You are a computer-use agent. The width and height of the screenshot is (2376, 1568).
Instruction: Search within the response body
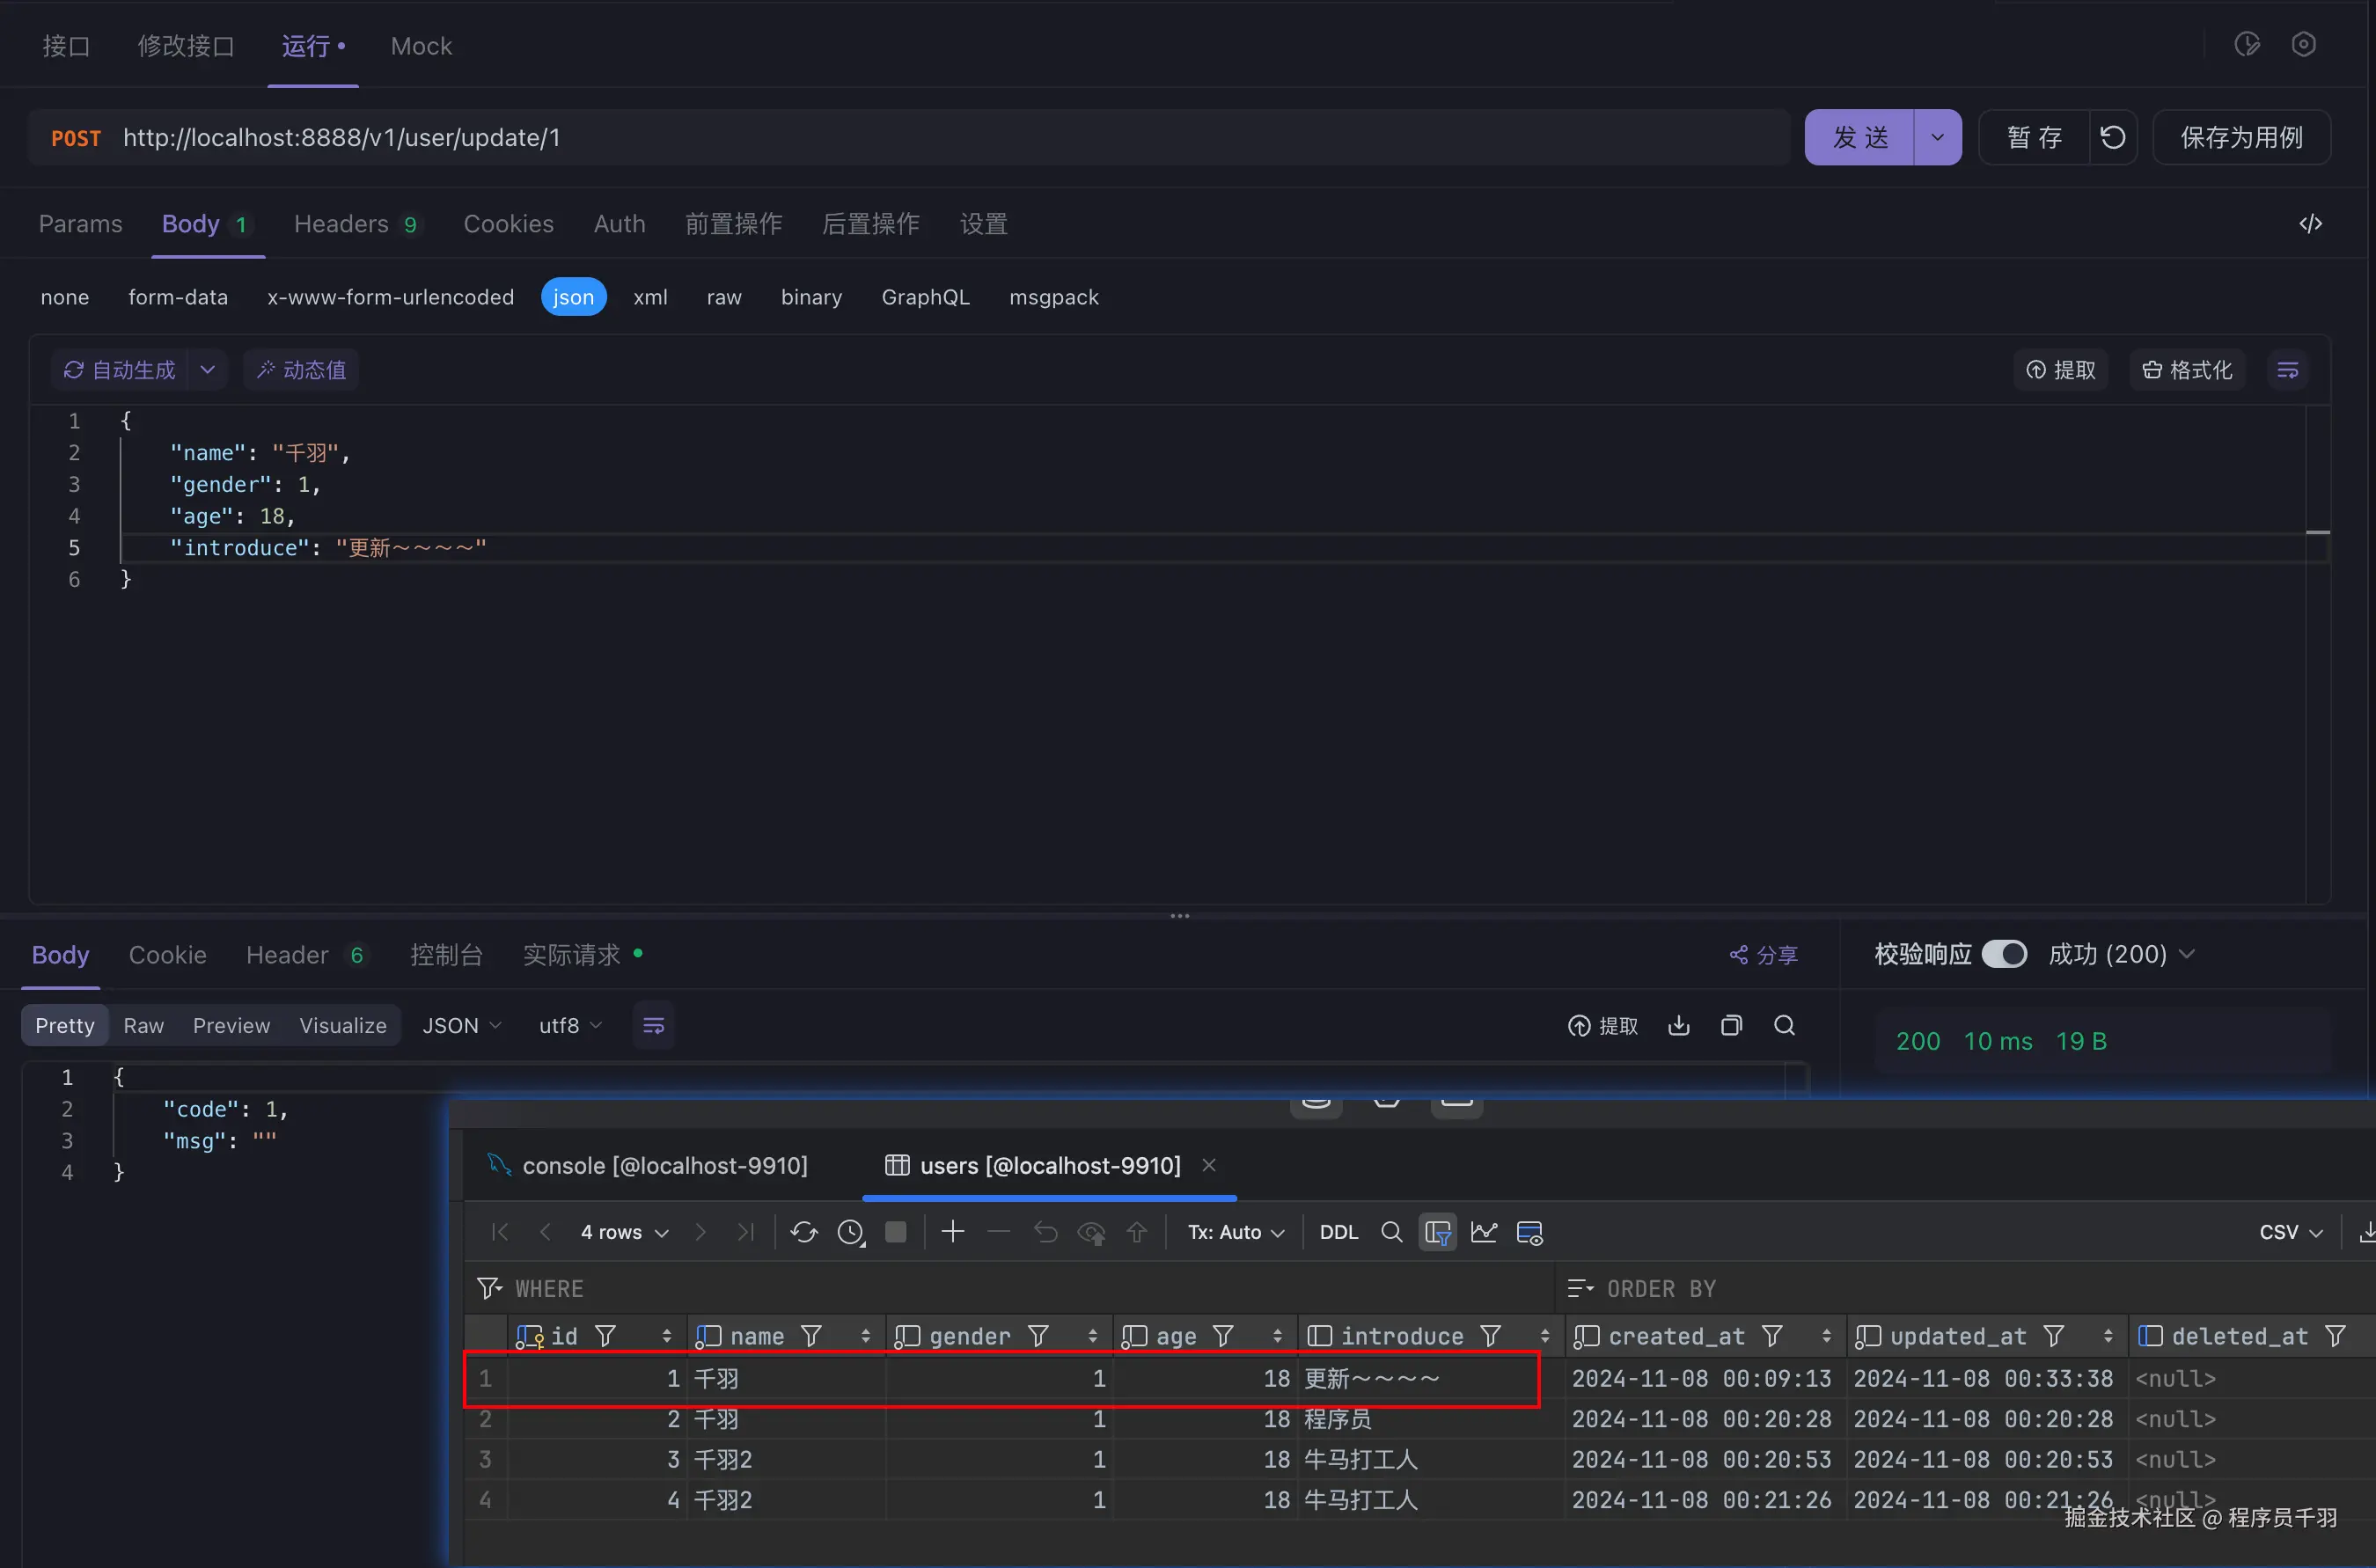[x=1784, y=1025]
